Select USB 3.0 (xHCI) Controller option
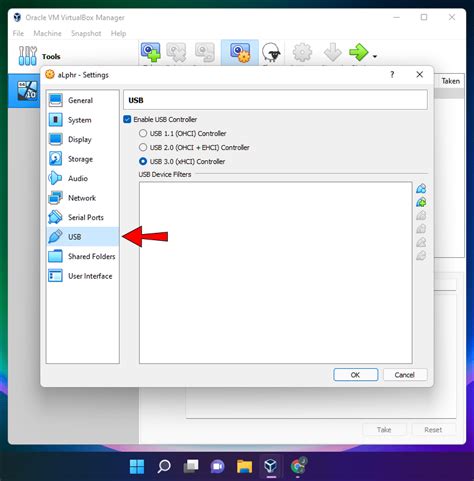Viewport: 474px width, 481px height. (x=143, y=161)
